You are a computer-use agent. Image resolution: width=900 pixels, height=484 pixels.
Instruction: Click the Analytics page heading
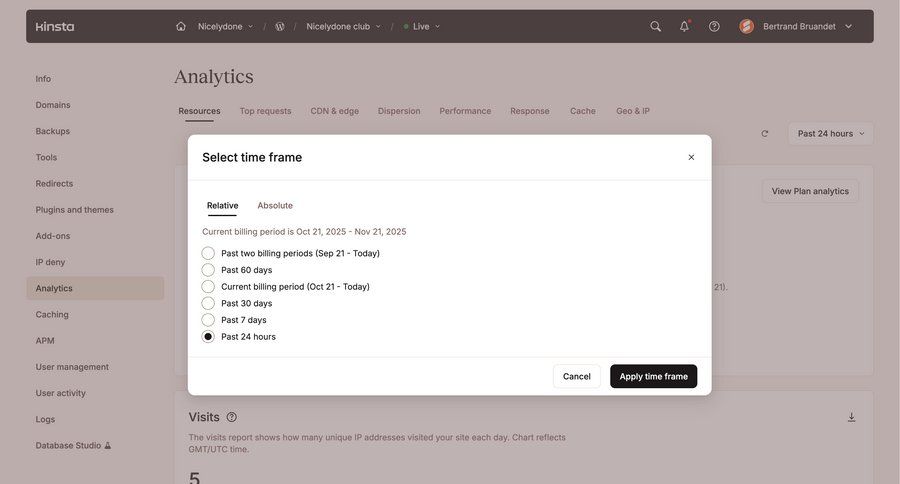click(x=214, y=77)
